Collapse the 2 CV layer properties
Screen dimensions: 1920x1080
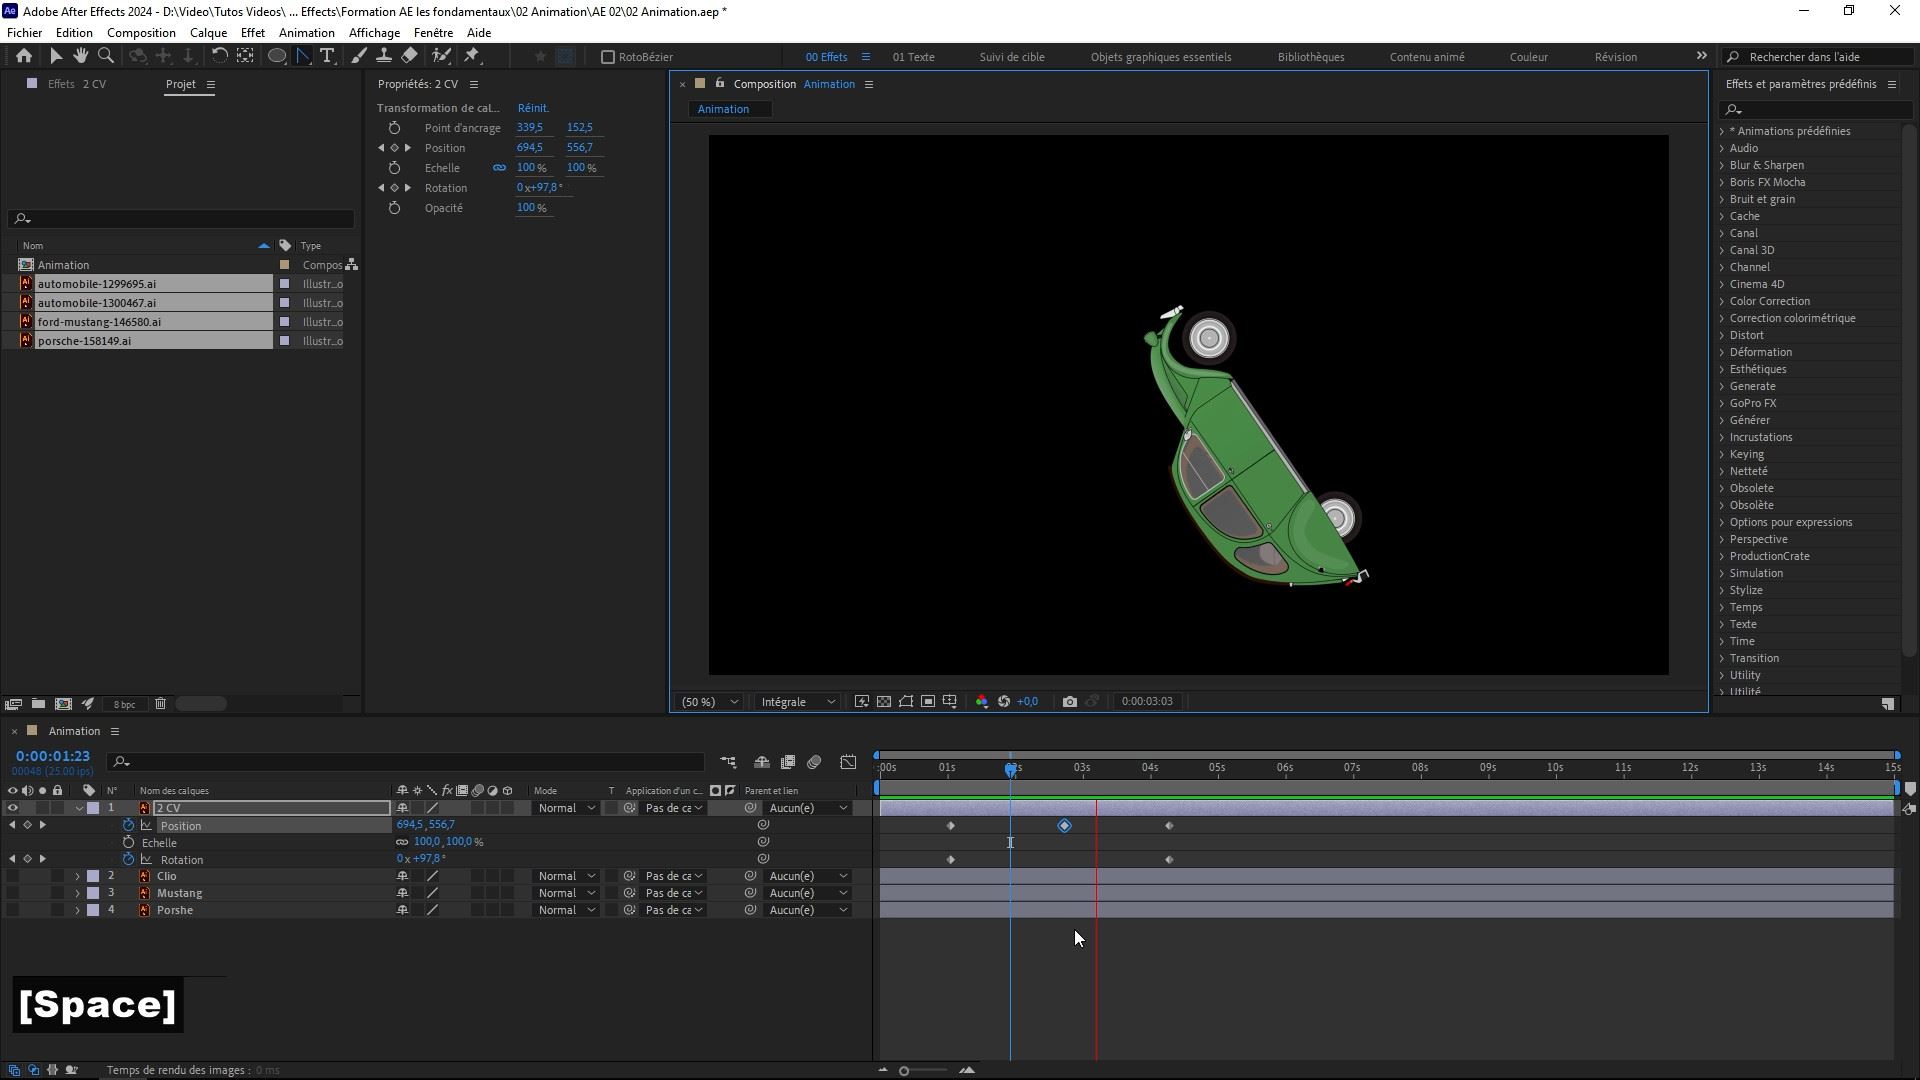click(79, 809)
